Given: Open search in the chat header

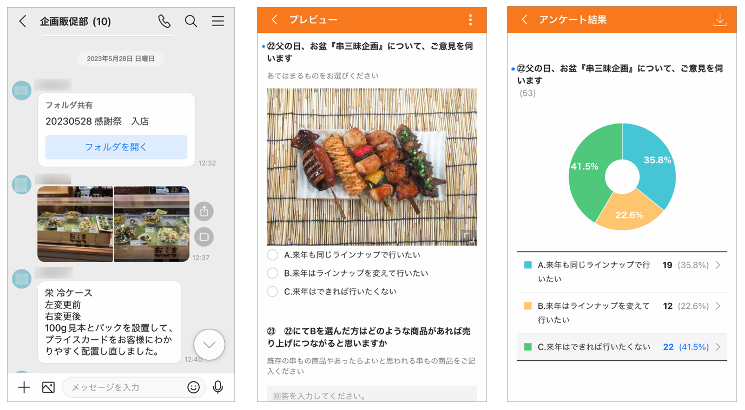Looking at the screenshot, I should click(191, 21).
